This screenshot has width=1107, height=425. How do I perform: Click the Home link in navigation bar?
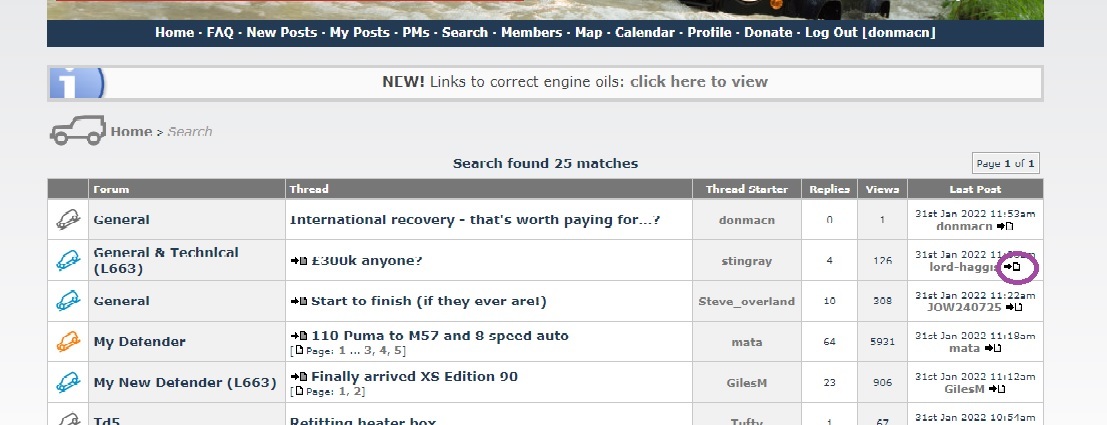pyautogui.click(x=174, y=32)
